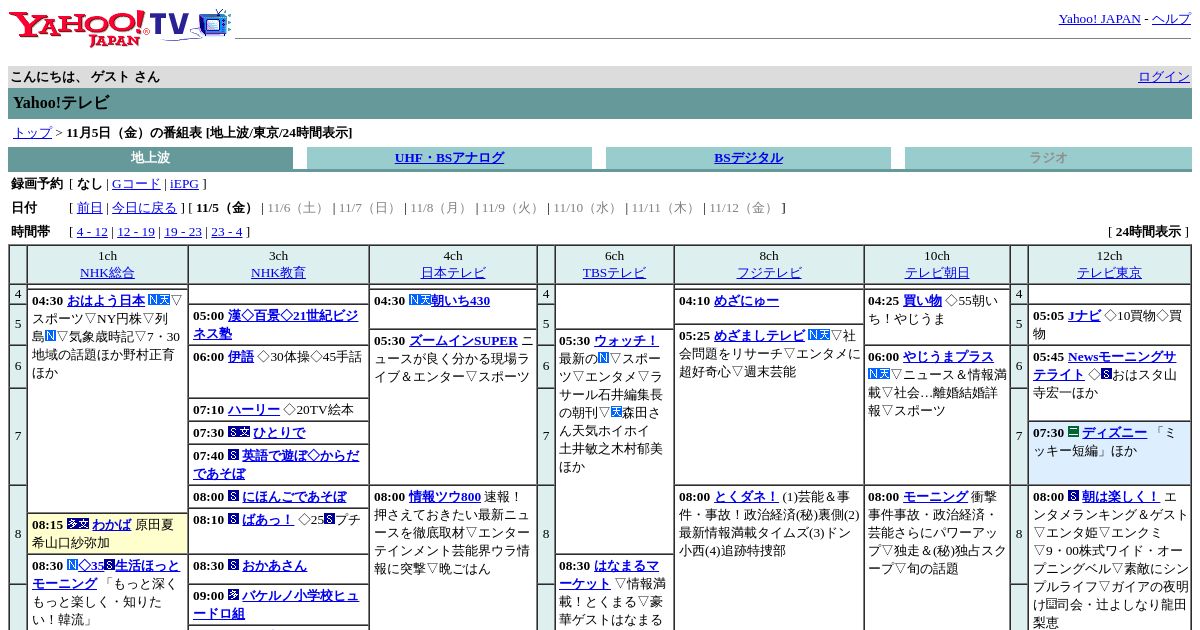This screenshot has width=1200, height=630.
Task: Open the ヘルプ help link
Action: [1171, 18]
